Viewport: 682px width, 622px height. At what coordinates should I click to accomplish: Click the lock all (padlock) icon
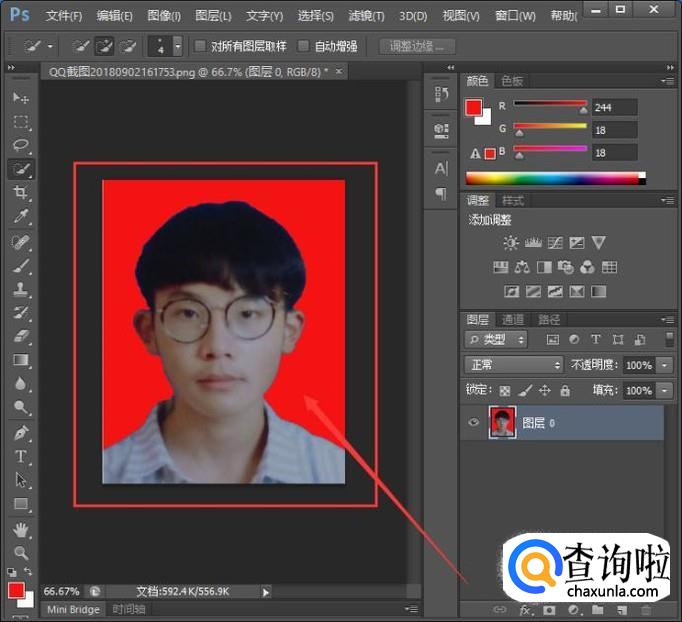[565, 390]
